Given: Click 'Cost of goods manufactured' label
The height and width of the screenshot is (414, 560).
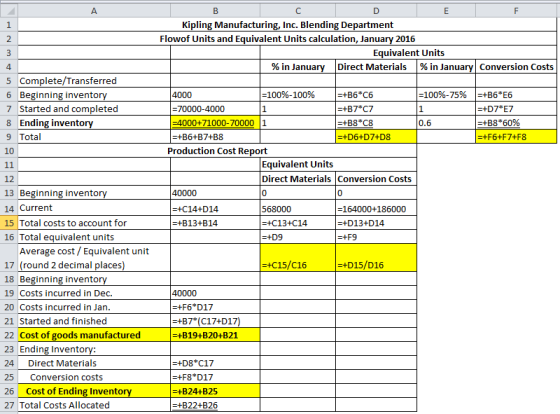Looking at the screenshot, I should [x=94, y=335].
